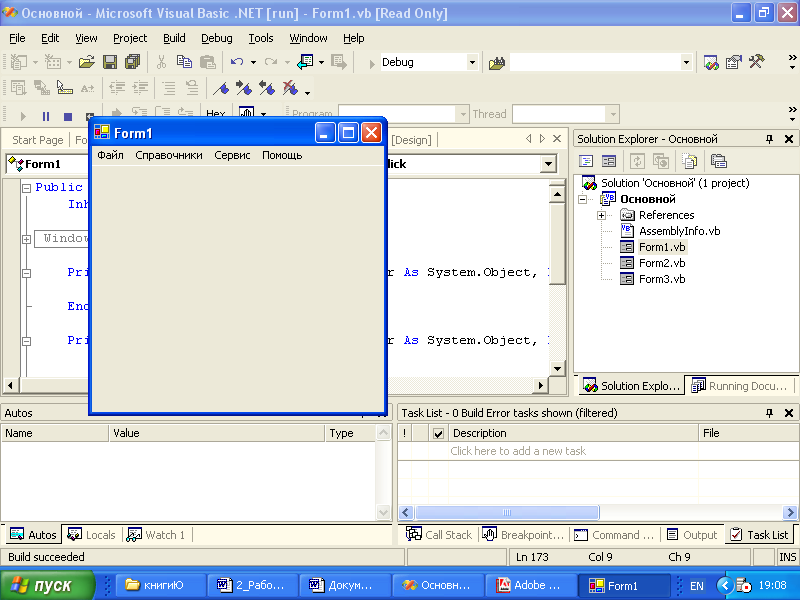800x600 pixels.
Task: Open Navigate Backward history dropdown arrow
Action: click(x=321, y=62)
